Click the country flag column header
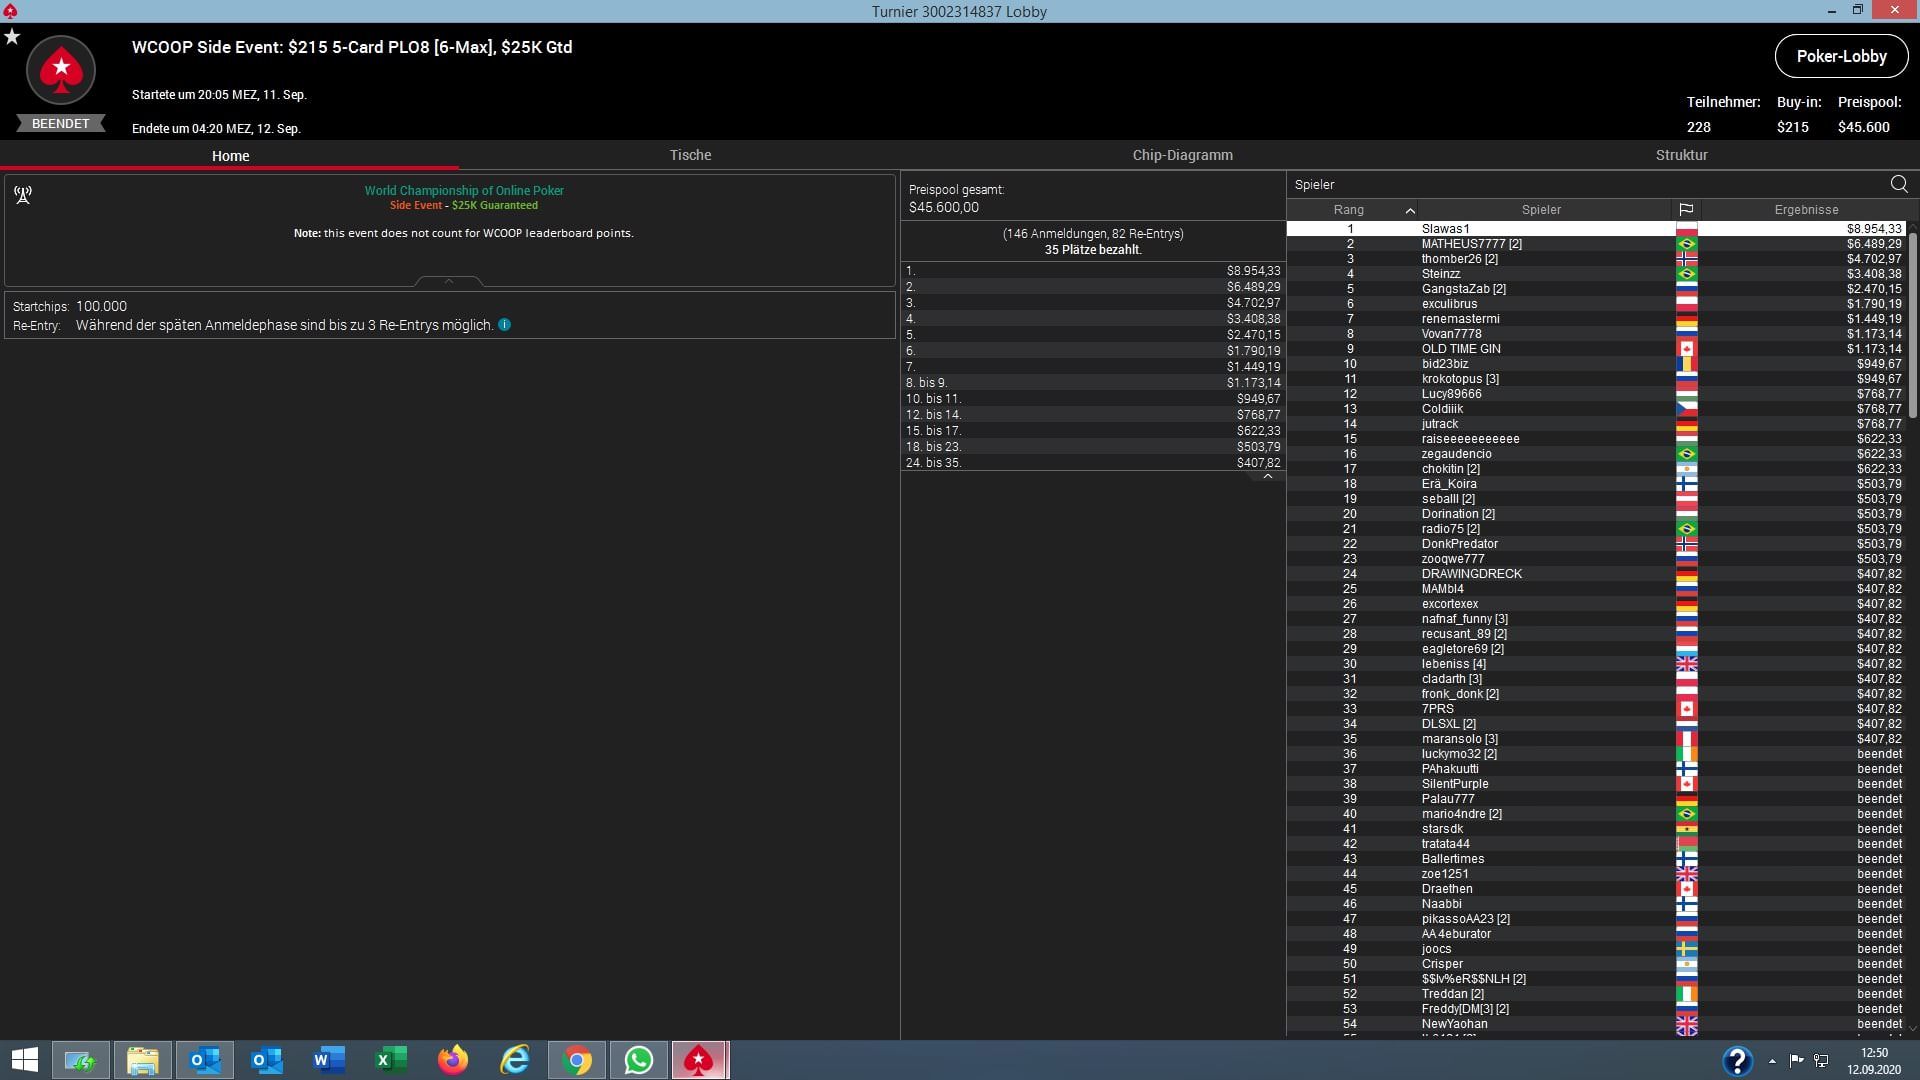This screenshot has width=1920, height=1080. coord(1686,210)
